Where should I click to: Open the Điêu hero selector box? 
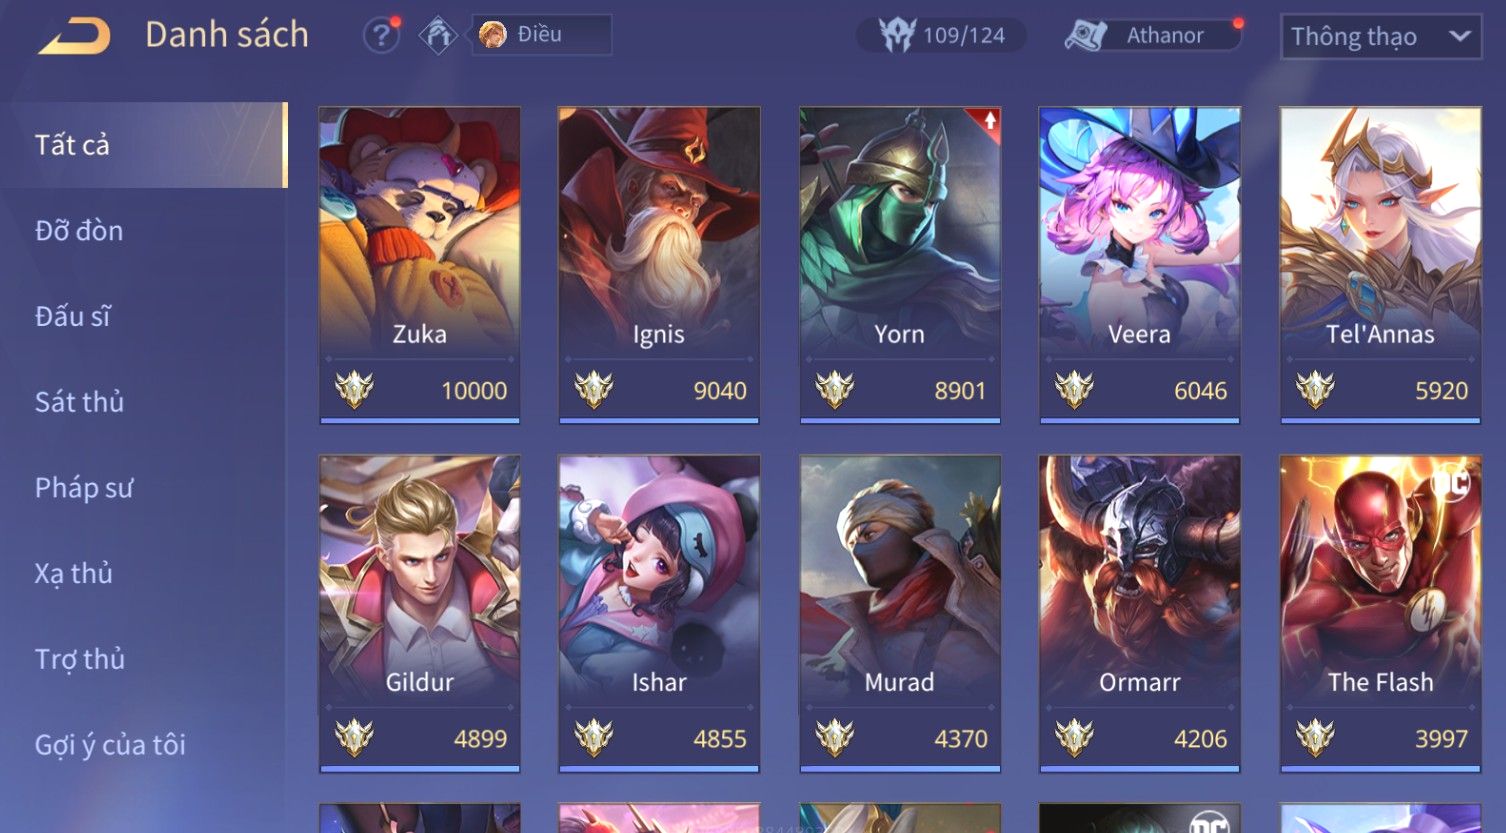point(541,35)
